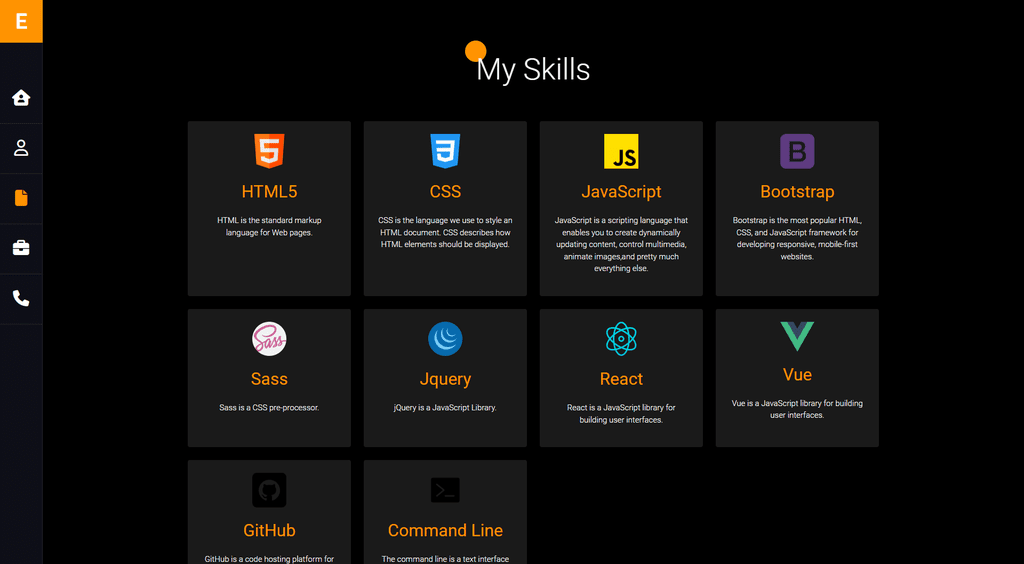Click the Jquery card title
1024x564 pixels.
[445, 379]
